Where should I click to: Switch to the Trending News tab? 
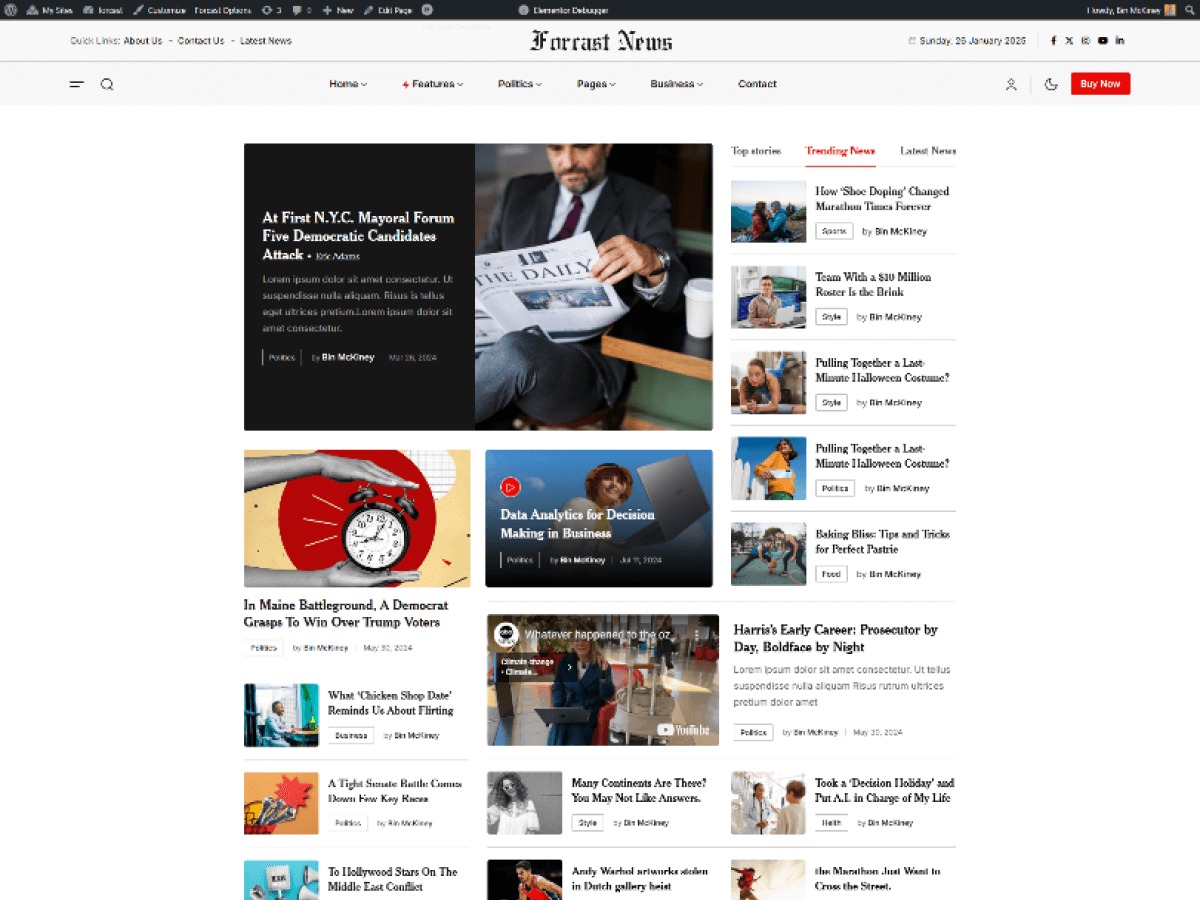tap(840, 151)
